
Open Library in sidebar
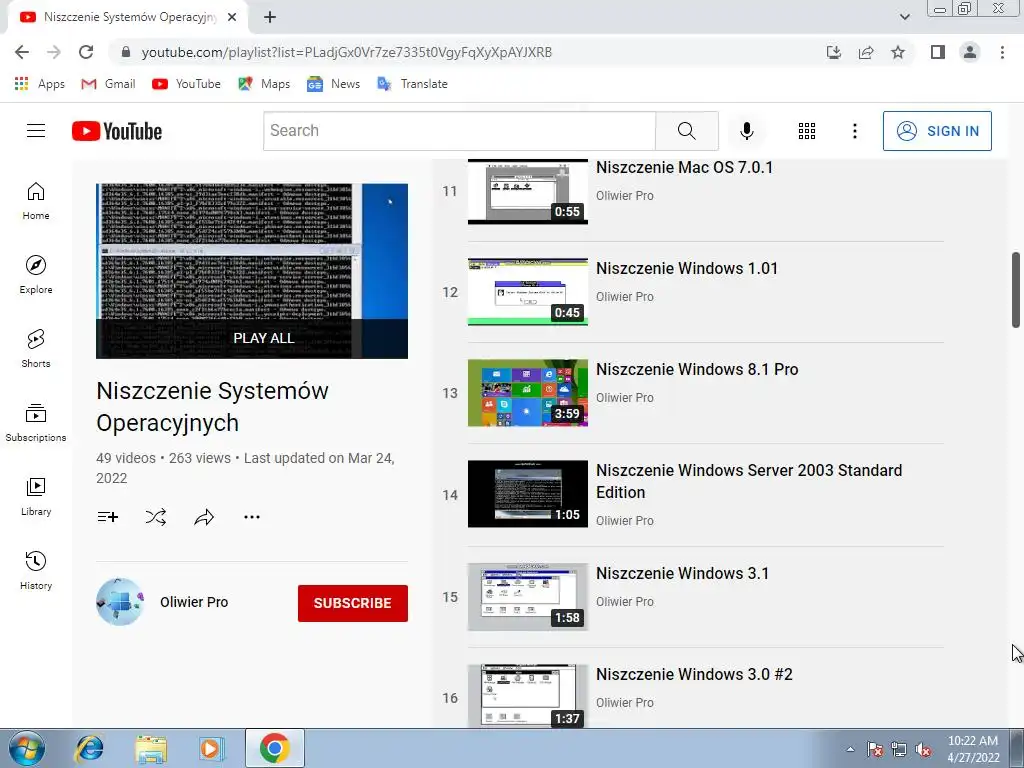coord(36,496)
